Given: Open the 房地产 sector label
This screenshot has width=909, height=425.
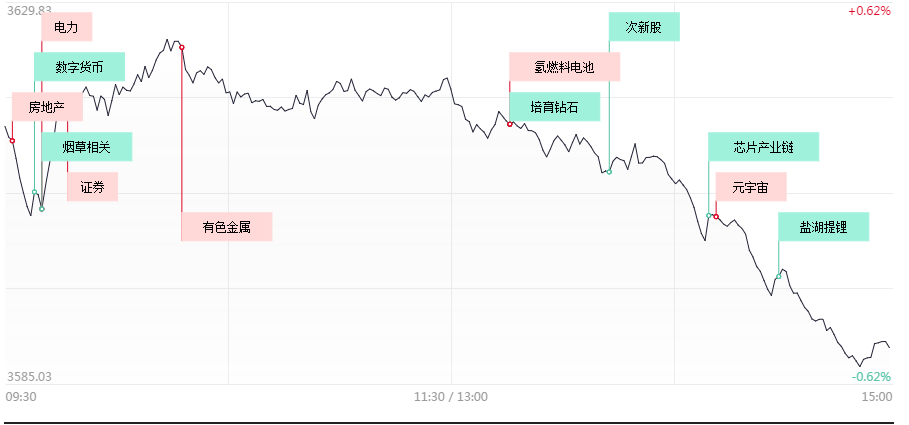Looking at the screenshot, I should tap(46, 106).
